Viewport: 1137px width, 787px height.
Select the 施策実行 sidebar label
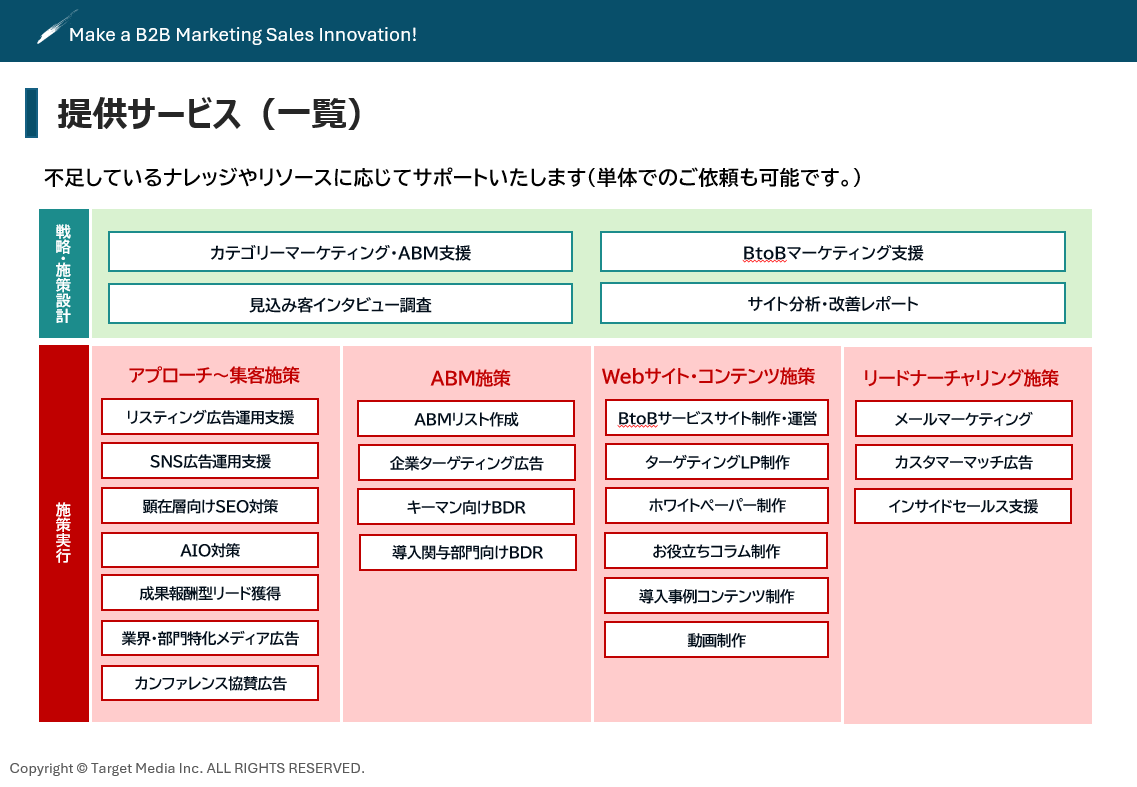(64, 532)
